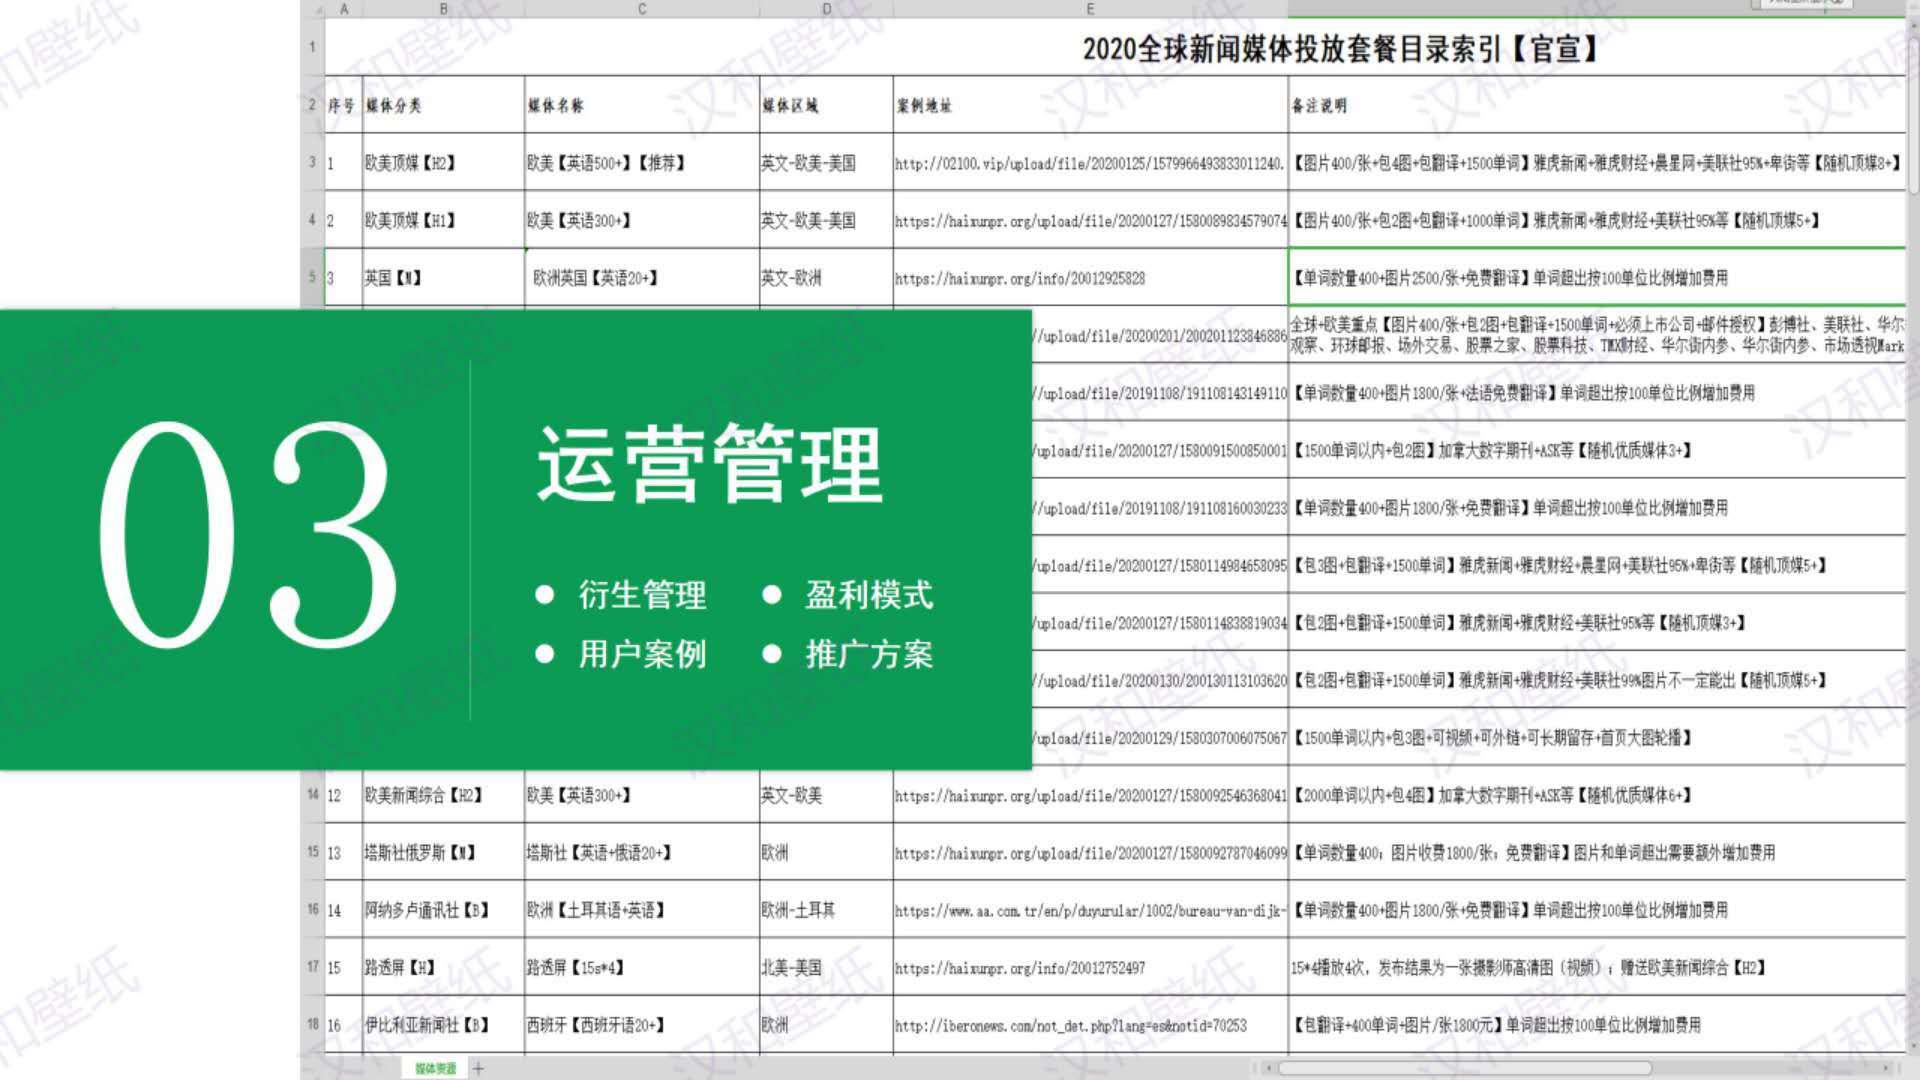
Task: Select row 15 header
Action: coord(313,852)
